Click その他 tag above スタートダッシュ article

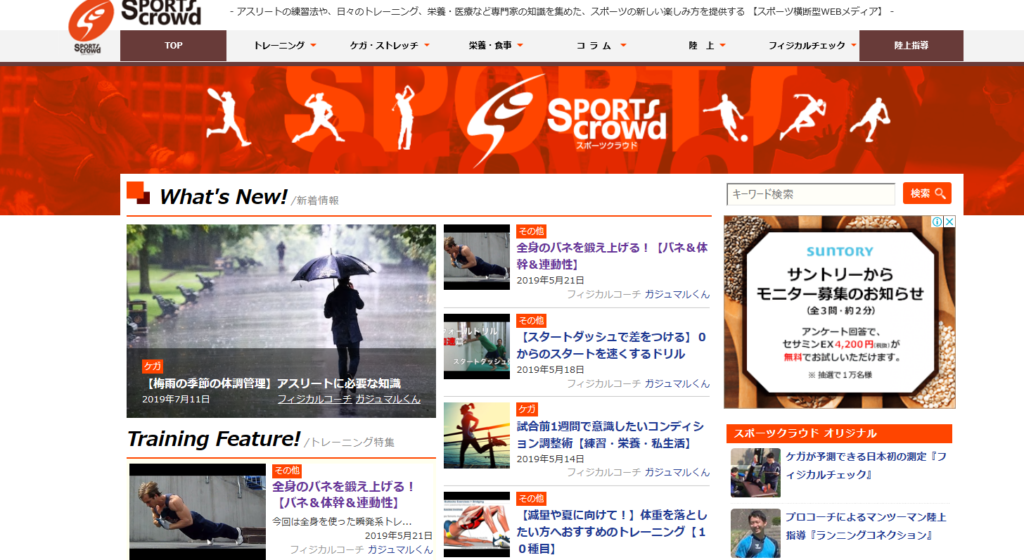pyautogui.click(x=531, y=320)
